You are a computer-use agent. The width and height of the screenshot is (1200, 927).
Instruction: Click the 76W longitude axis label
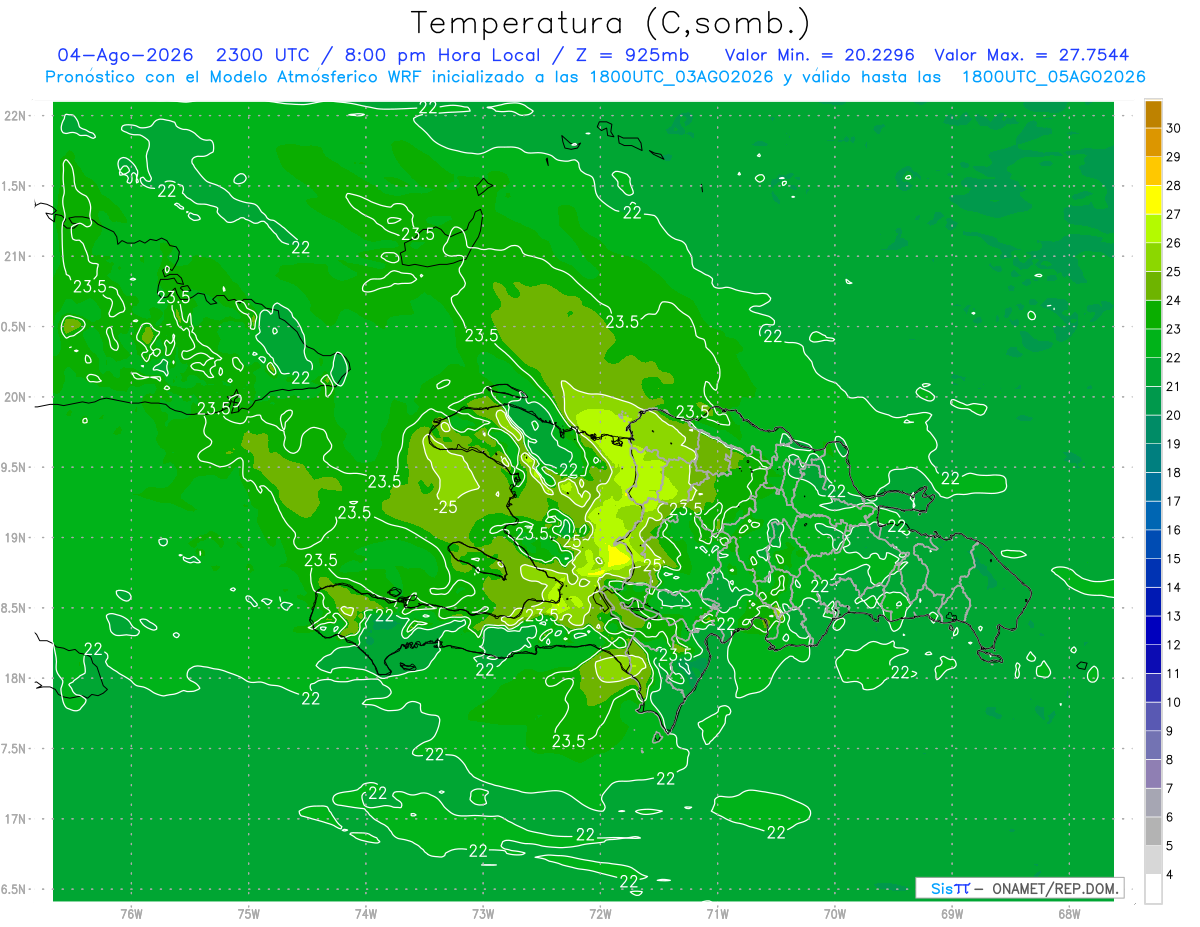pos(131,913)
